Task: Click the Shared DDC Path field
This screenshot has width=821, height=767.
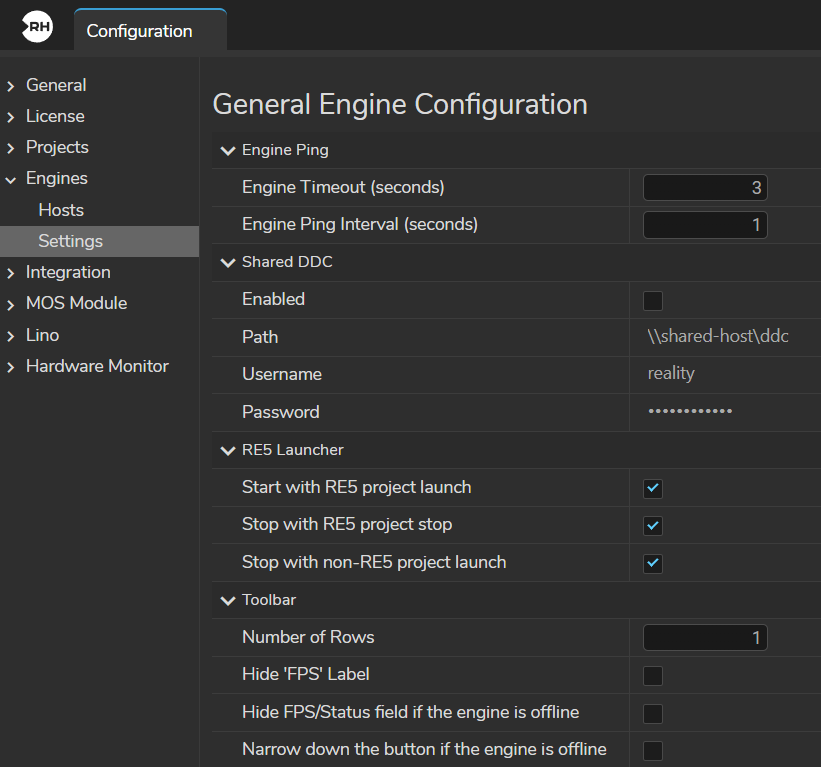Action: [x=718, y=337]
